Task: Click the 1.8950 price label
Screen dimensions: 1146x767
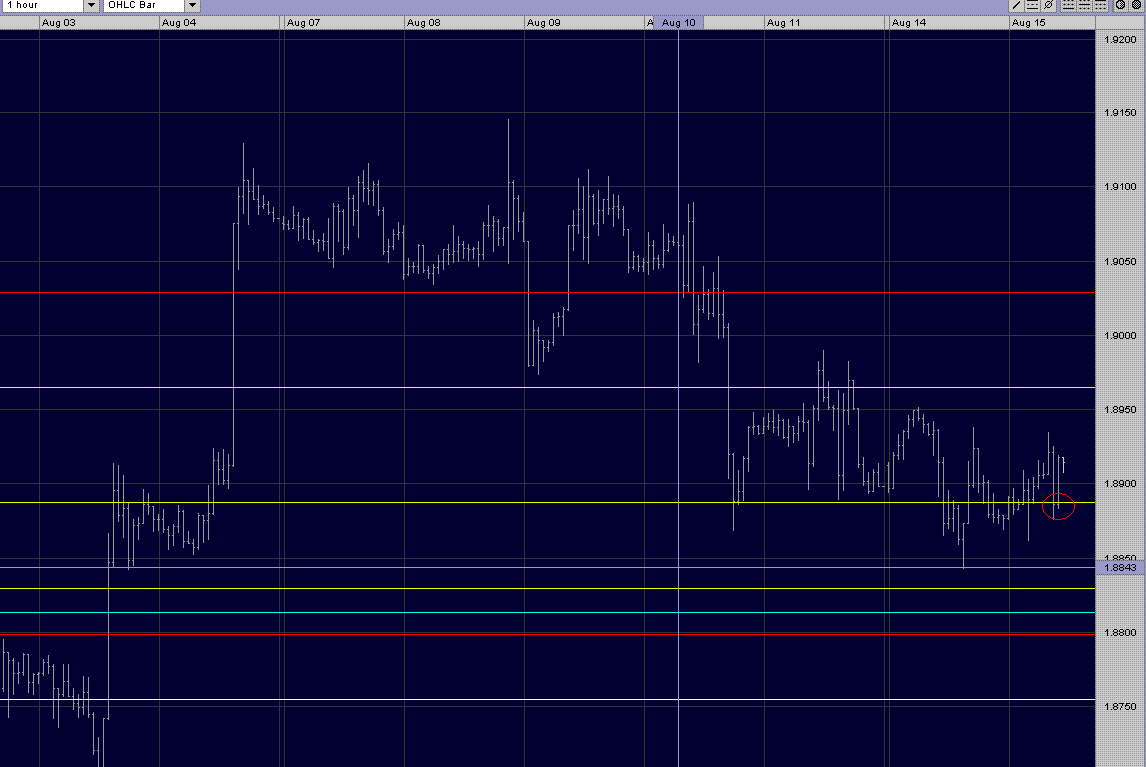Action: coord(1120,409)
